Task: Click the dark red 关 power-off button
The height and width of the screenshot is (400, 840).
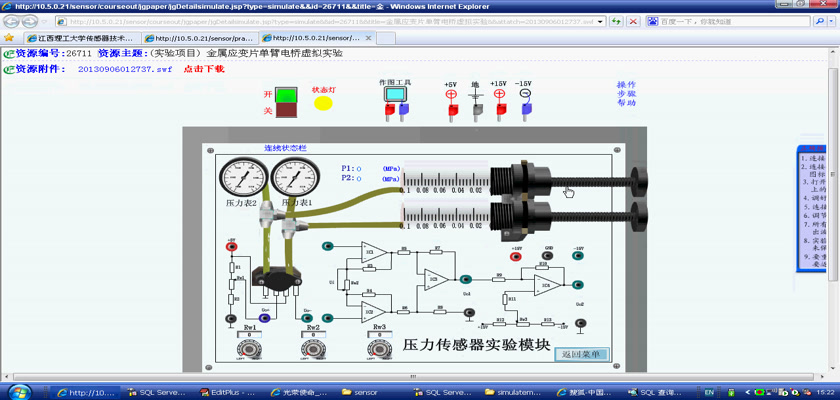Action: point(286,110)
